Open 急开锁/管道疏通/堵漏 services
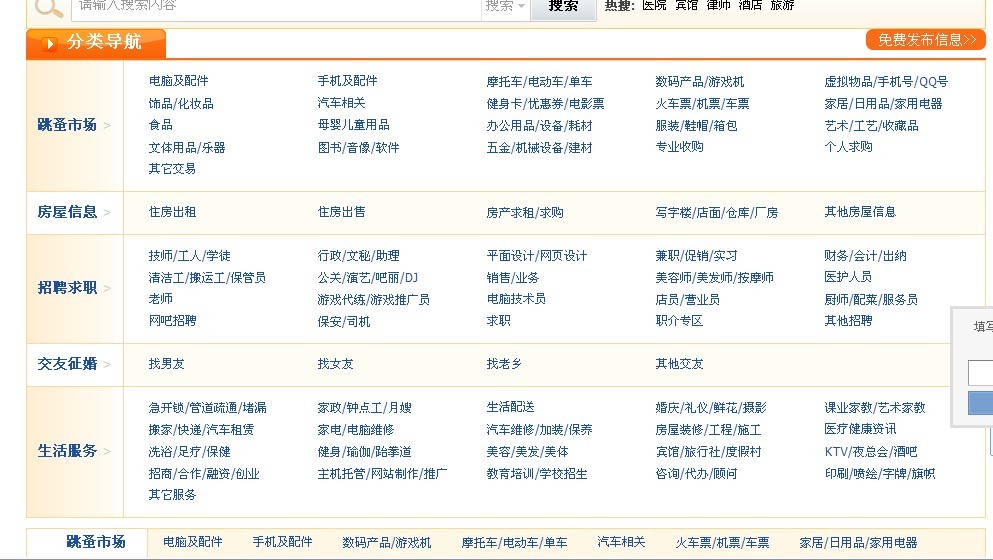The height and width of the screenshot is (560, 993). coord(208,407)
